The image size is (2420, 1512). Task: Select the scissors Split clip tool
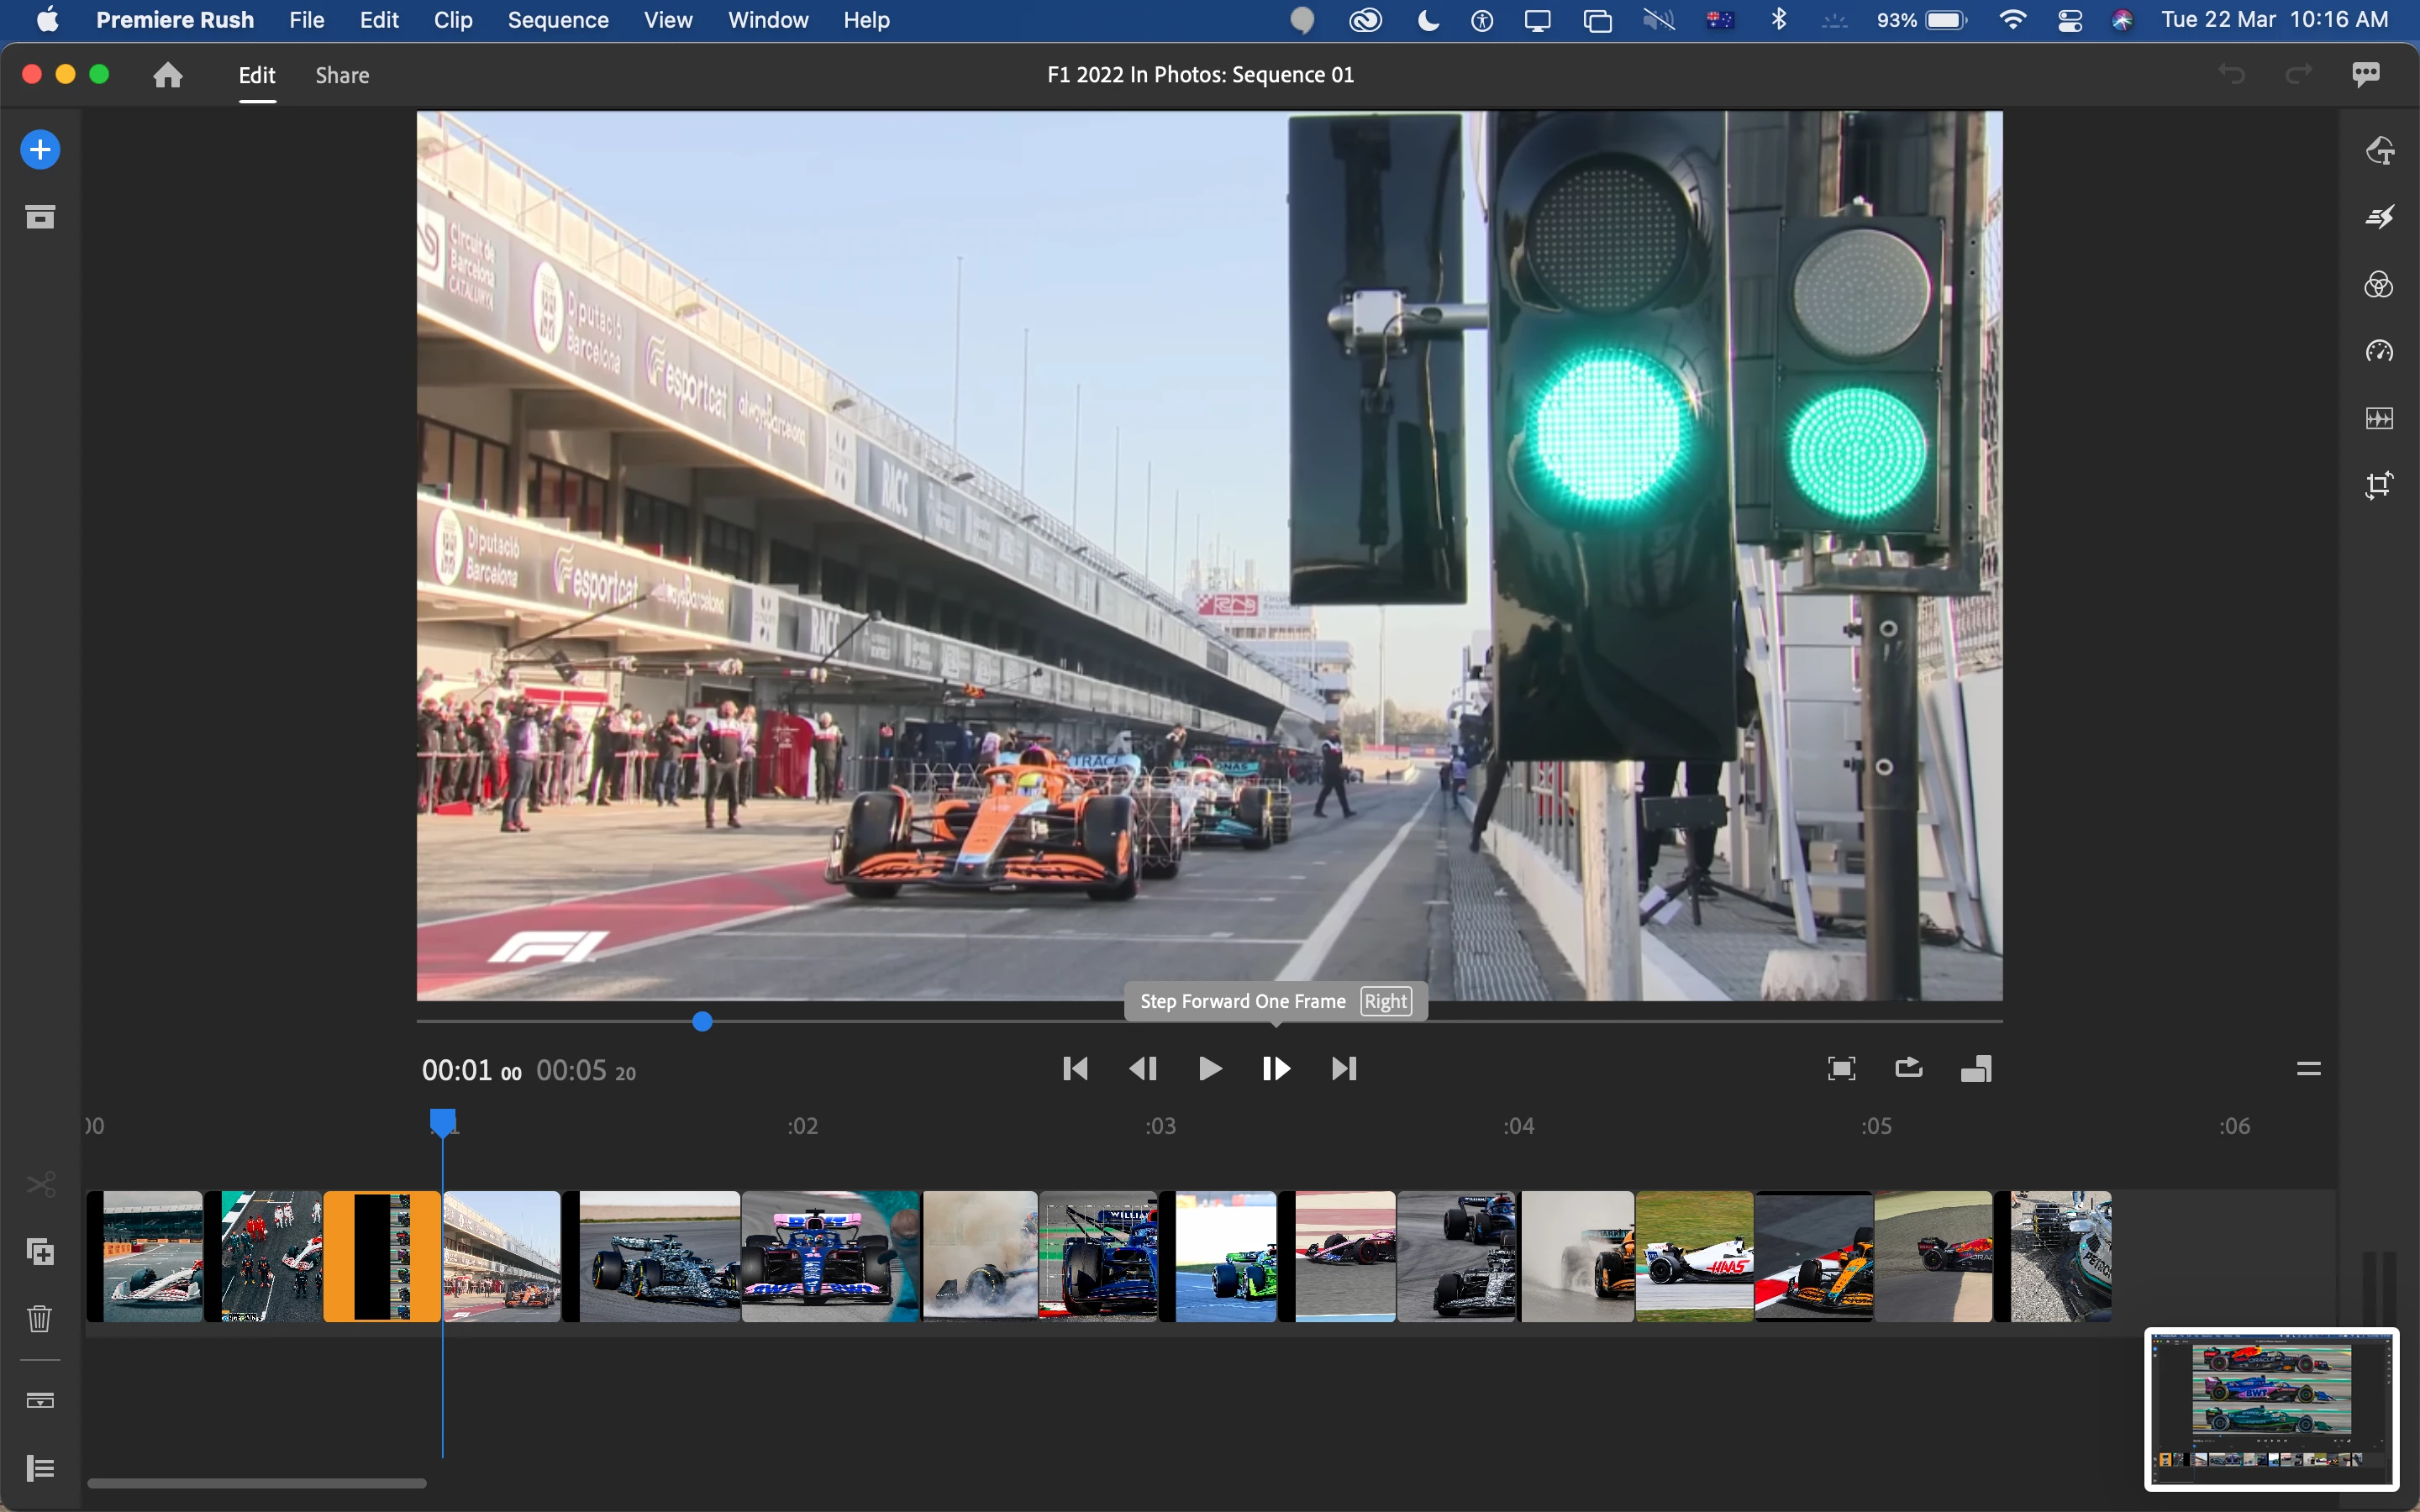(x=40, y=1185)
